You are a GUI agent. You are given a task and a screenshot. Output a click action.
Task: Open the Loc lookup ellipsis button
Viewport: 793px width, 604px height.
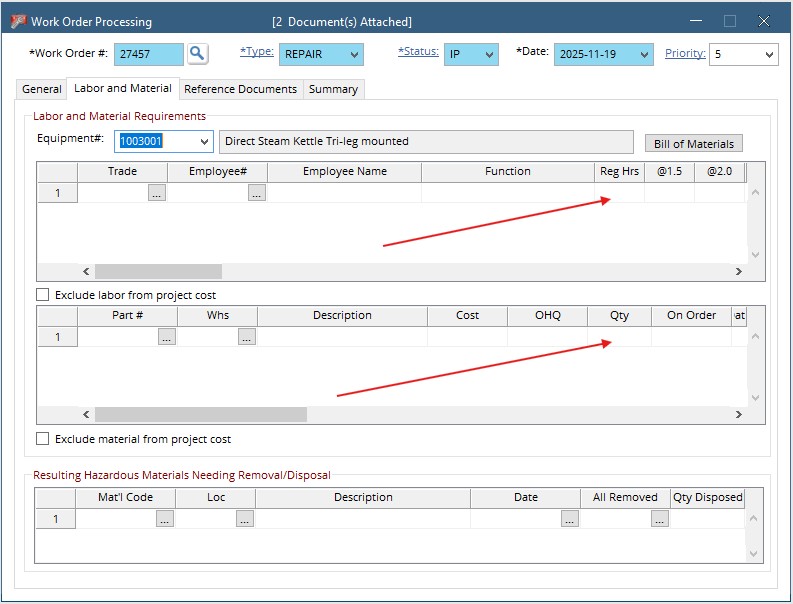click(245, 519)
